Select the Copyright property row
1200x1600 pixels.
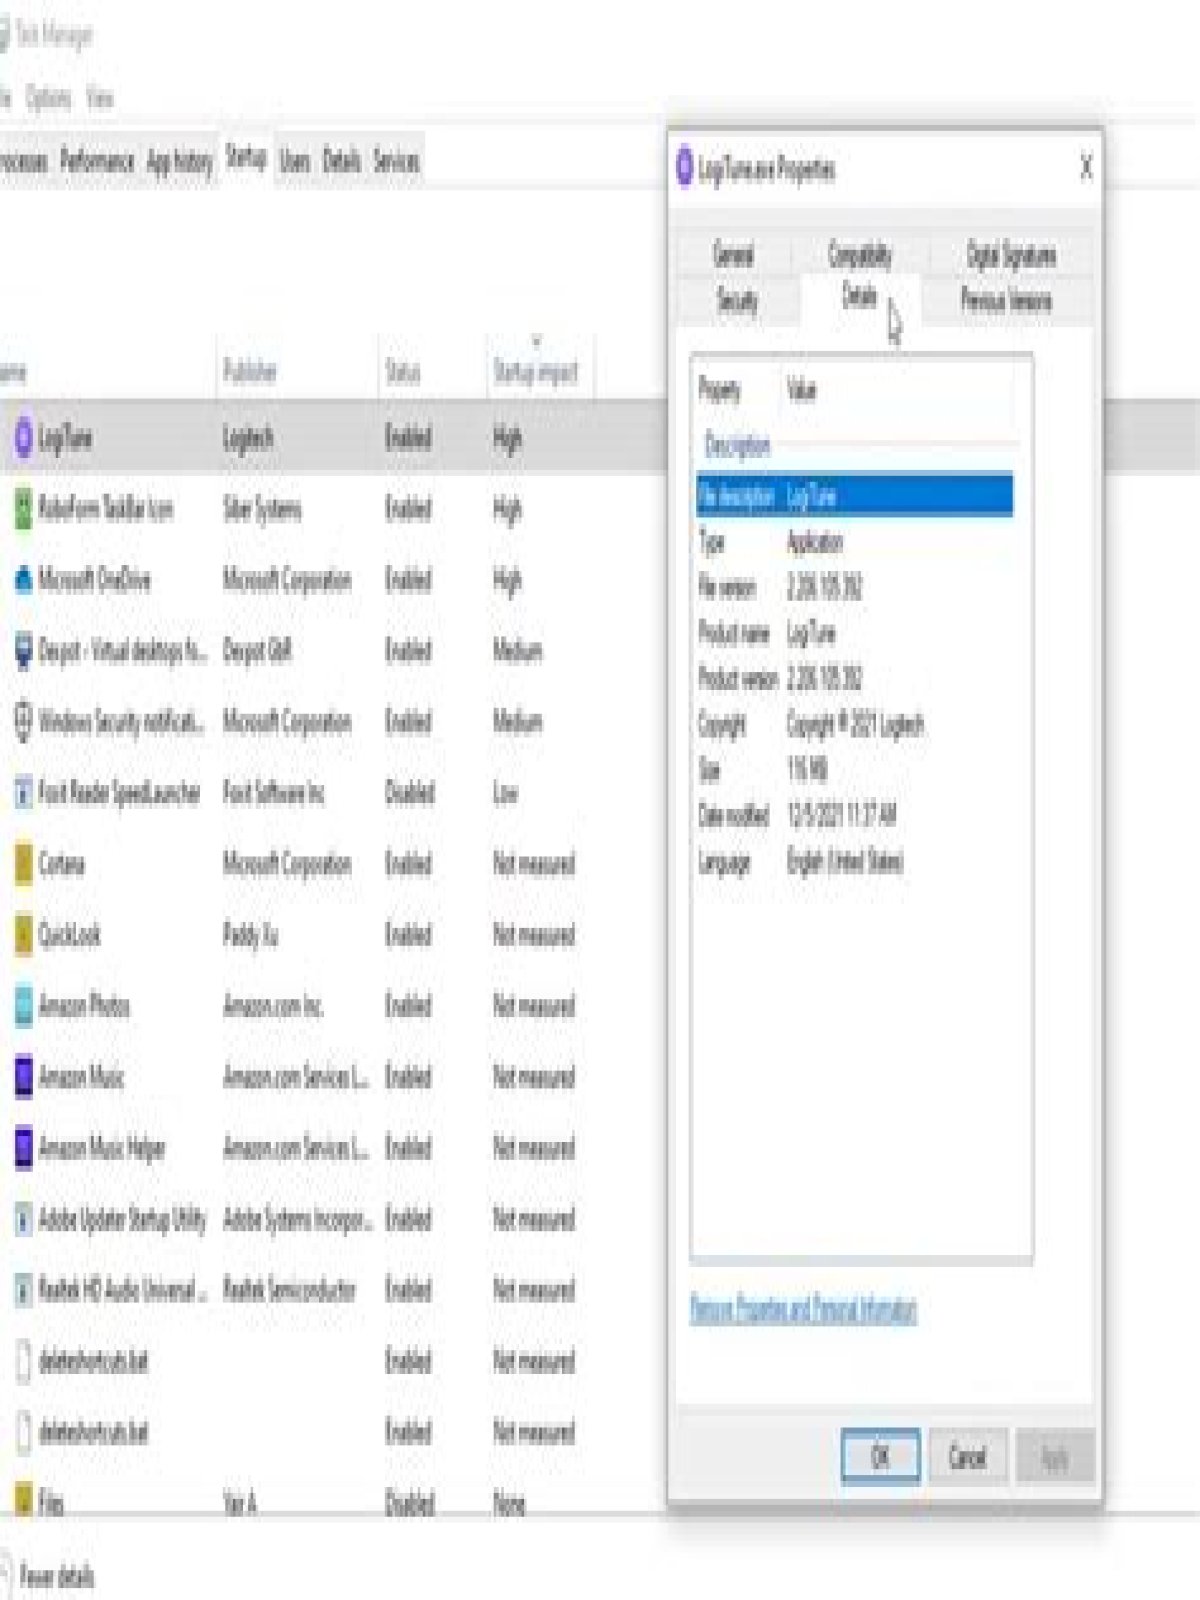point(855,725)
